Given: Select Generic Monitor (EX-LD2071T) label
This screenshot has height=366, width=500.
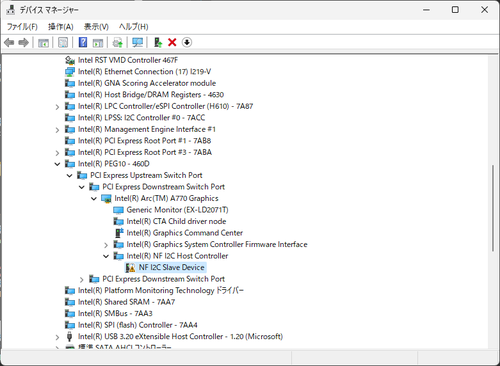Looking at the screenshot, I should pyautogui.click(x=177, y=210).
